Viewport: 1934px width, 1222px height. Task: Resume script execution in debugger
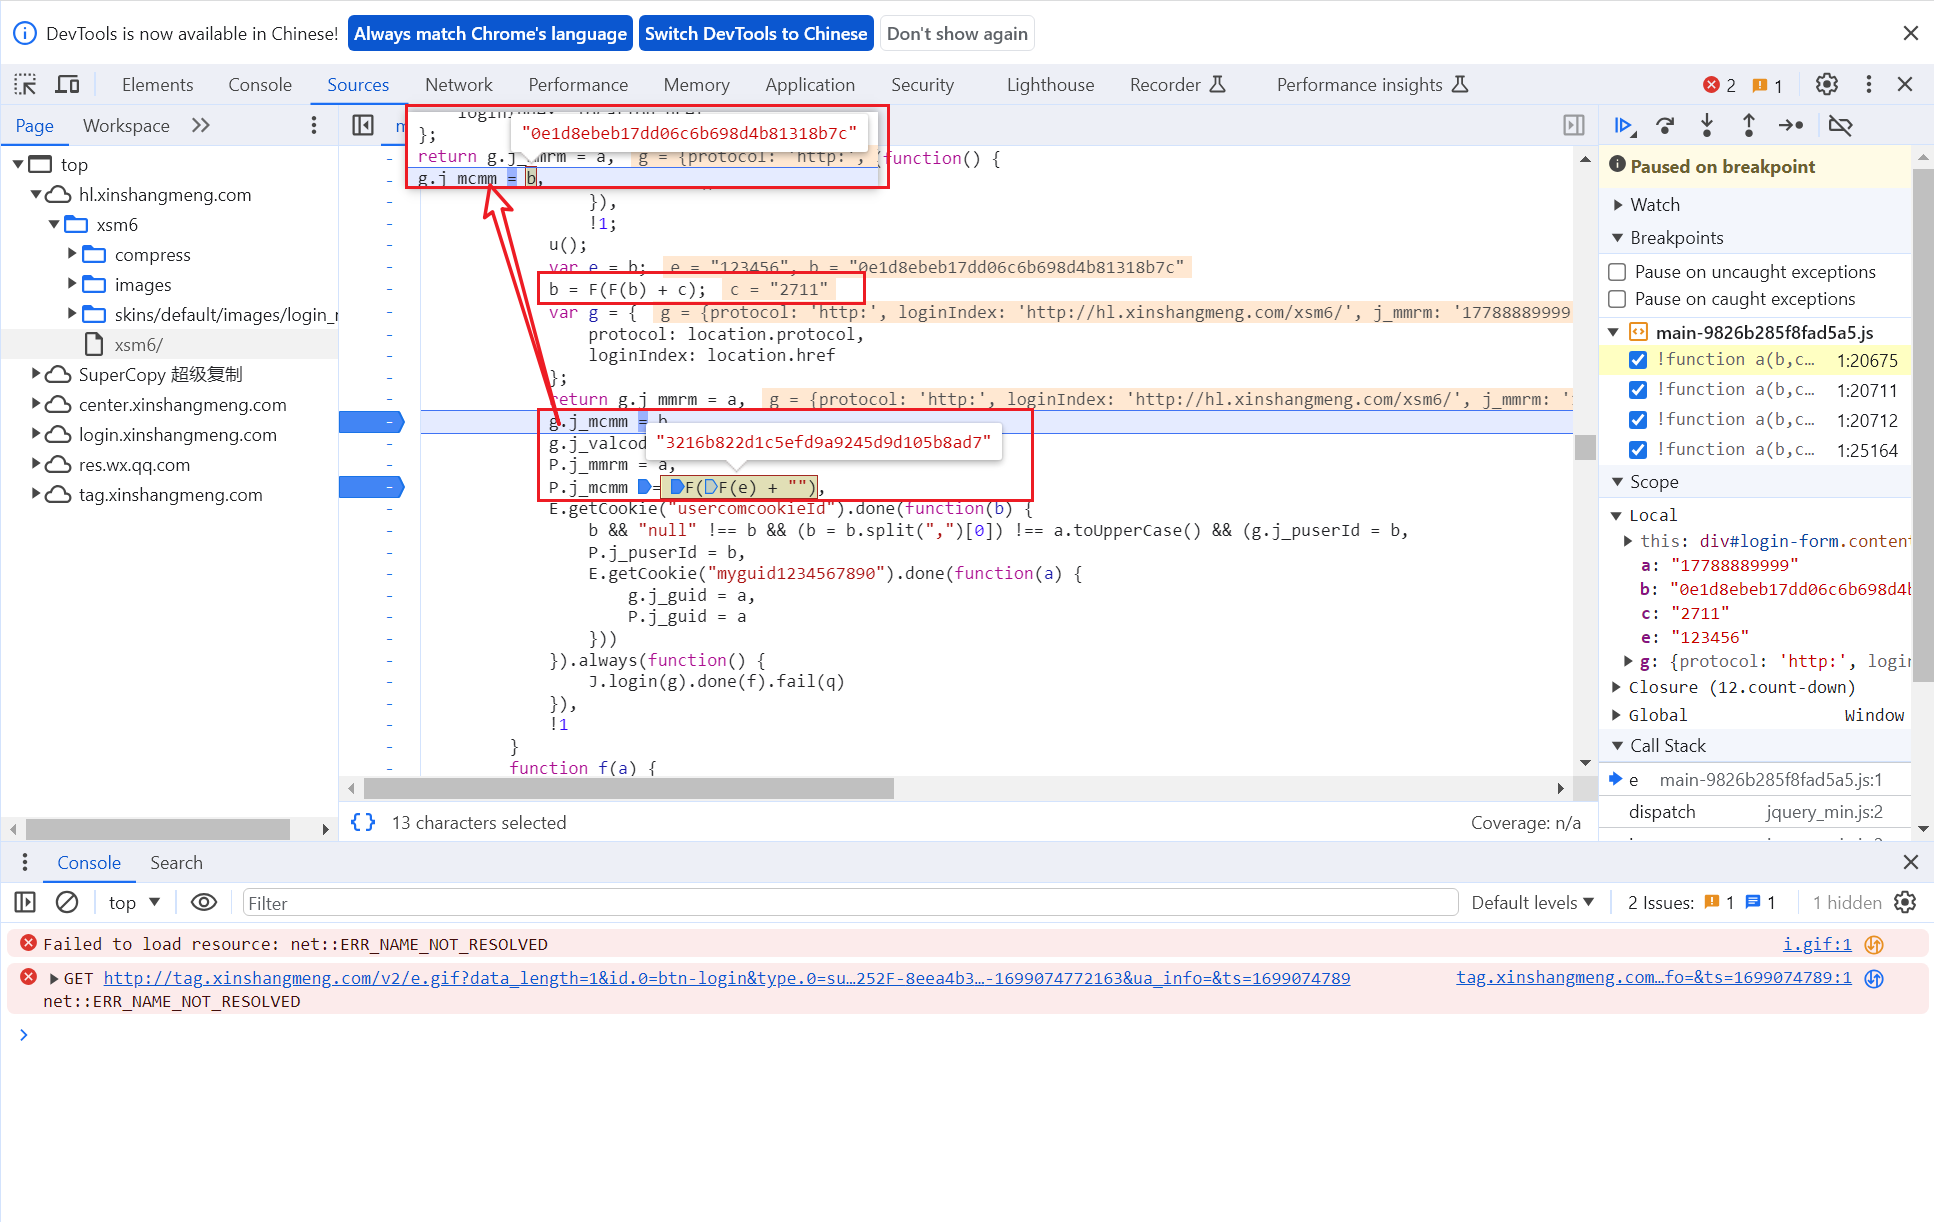pos(1623,126)
